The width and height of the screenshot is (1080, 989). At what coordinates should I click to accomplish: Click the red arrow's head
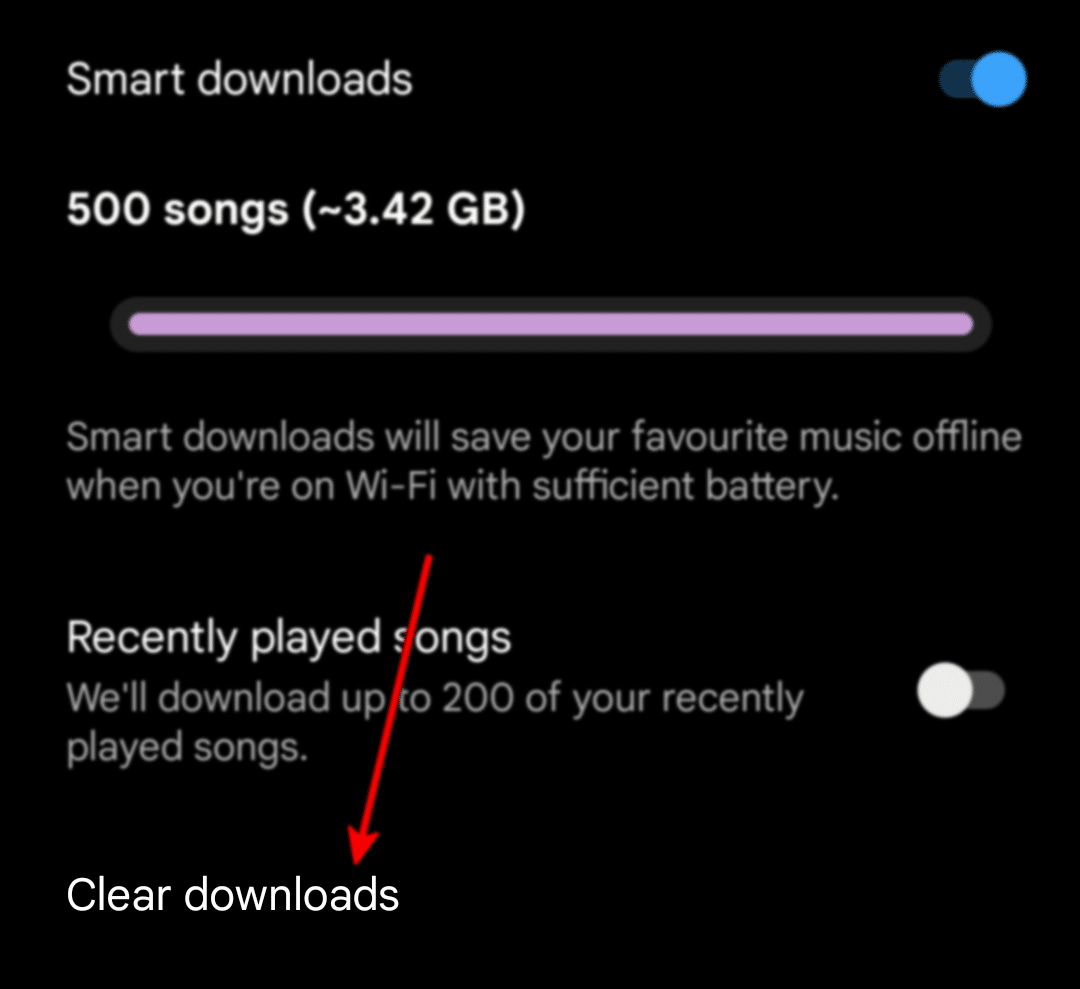(361, 846)
